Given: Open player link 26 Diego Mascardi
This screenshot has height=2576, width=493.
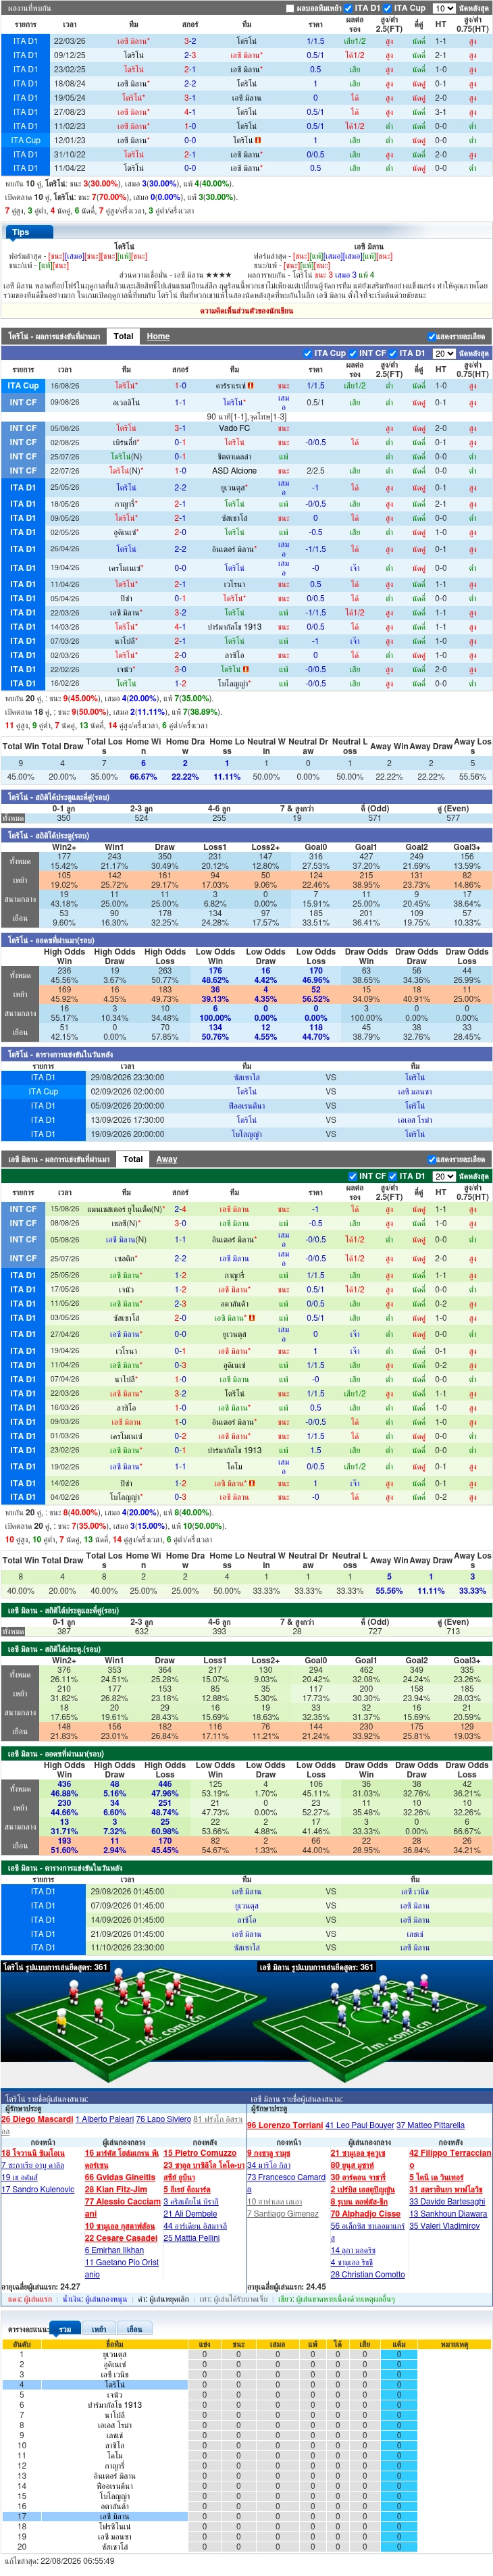Looking at the screenshot, I should pyautogui.click(x=37, y=2119).
